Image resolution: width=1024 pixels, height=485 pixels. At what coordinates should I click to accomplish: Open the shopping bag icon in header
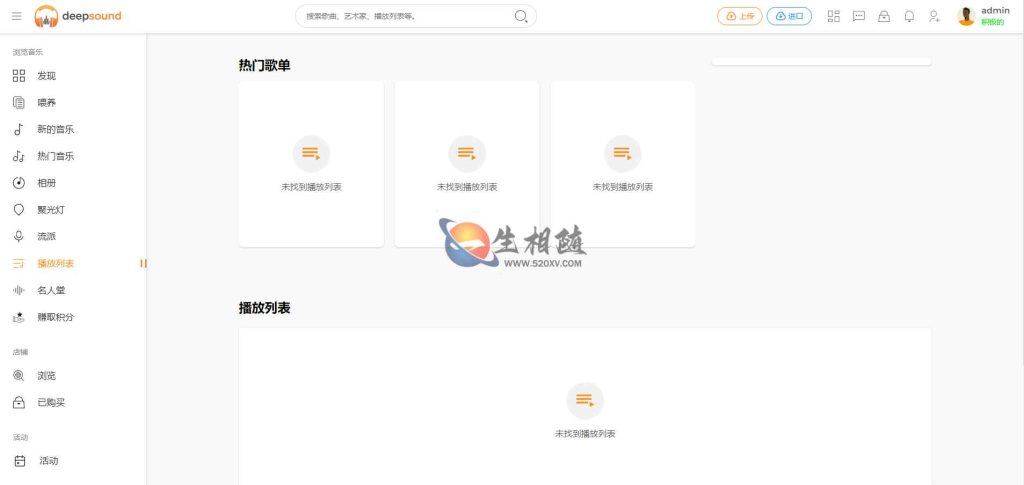884,16
